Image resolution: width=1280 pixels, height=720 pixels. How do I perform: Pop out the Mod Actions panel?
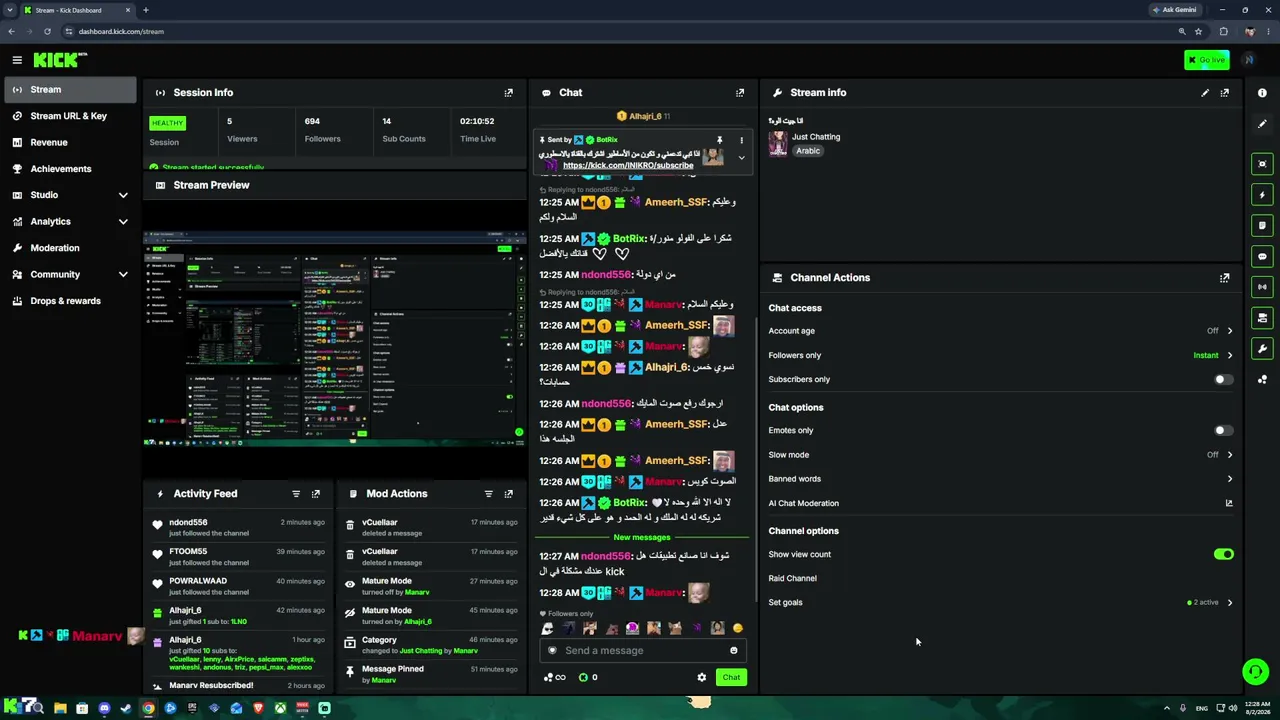509,494
